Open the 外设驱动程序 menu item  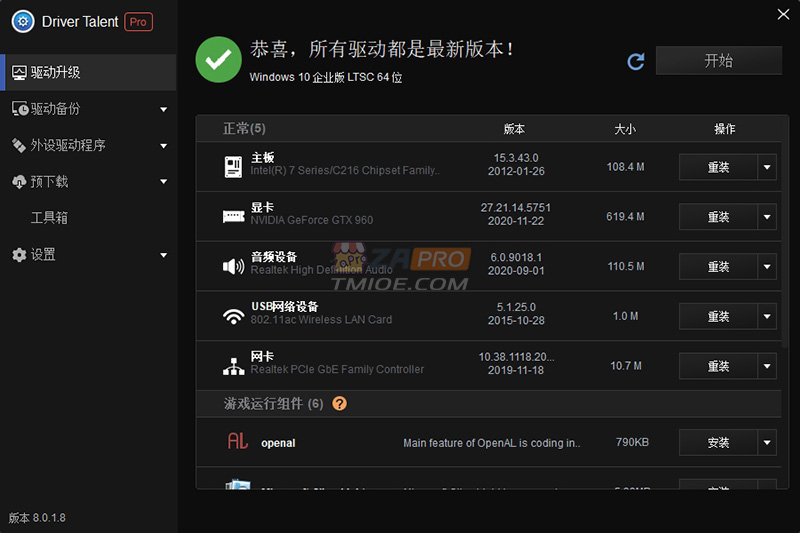point(88,145)
